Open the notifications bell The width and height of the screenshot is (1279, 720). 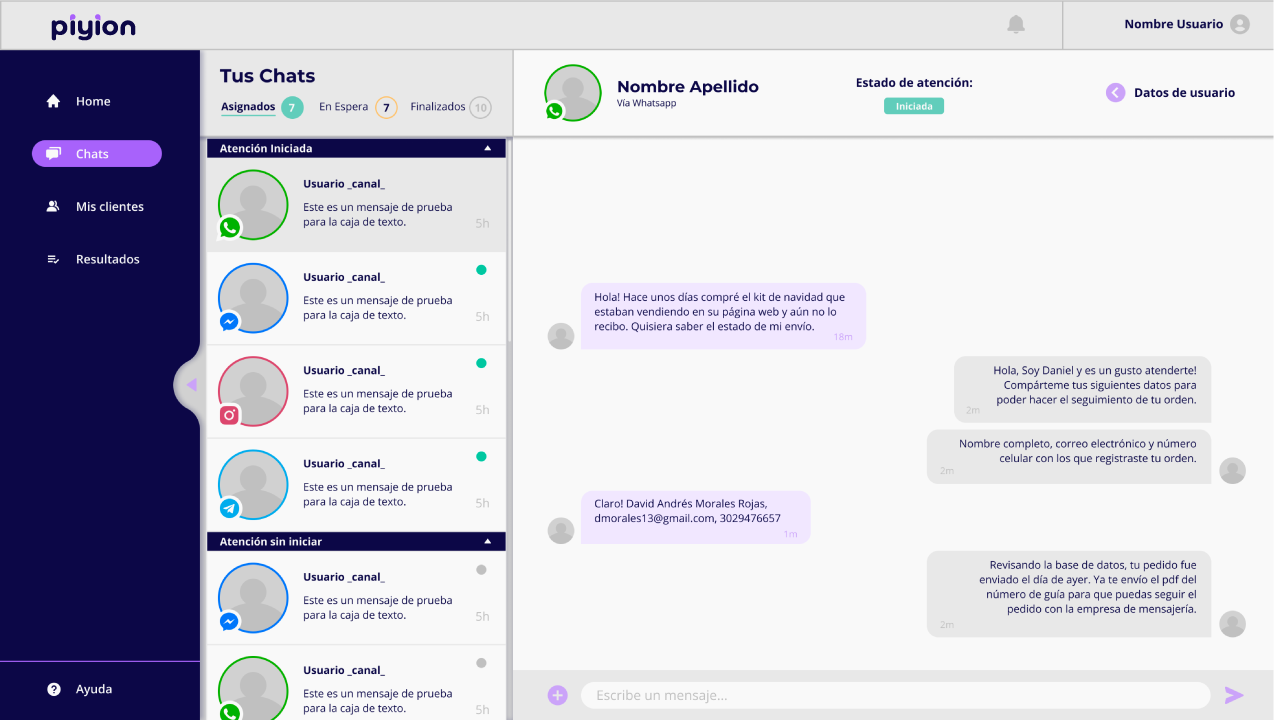(1016, 24)
